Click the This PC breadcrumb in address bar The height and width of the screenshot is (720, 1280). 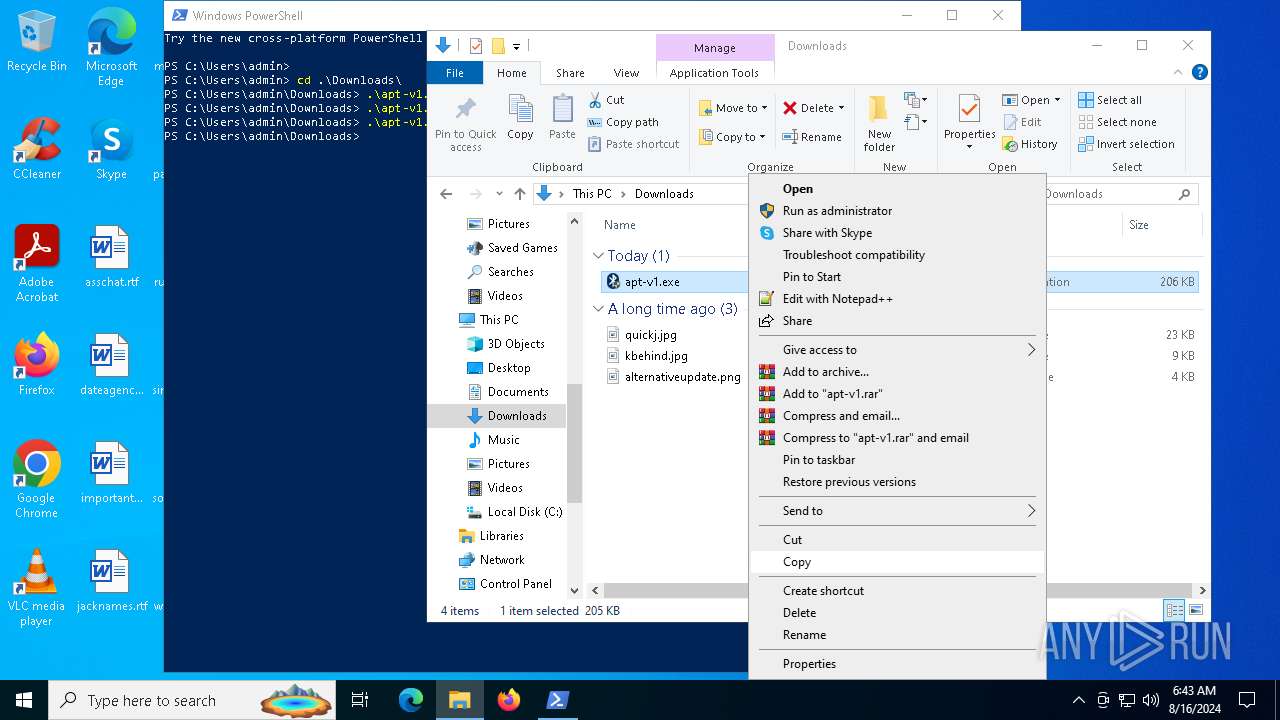tap(591, 194)
